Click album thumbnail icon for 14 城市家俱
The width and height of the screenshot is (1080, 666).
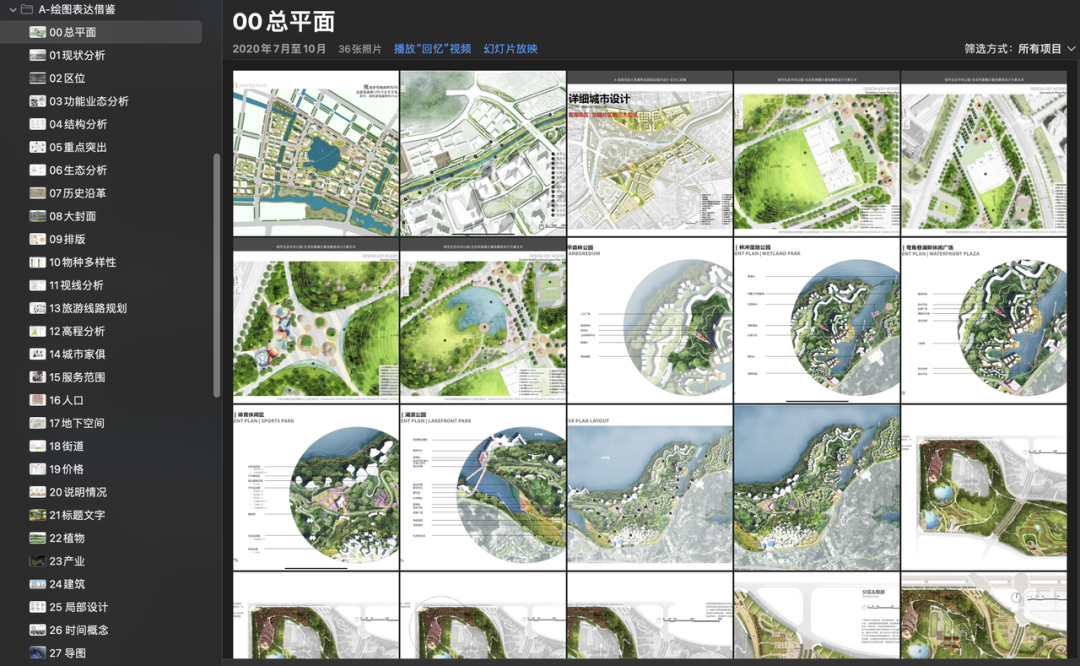pyautogui.click(x=37, y=354)
